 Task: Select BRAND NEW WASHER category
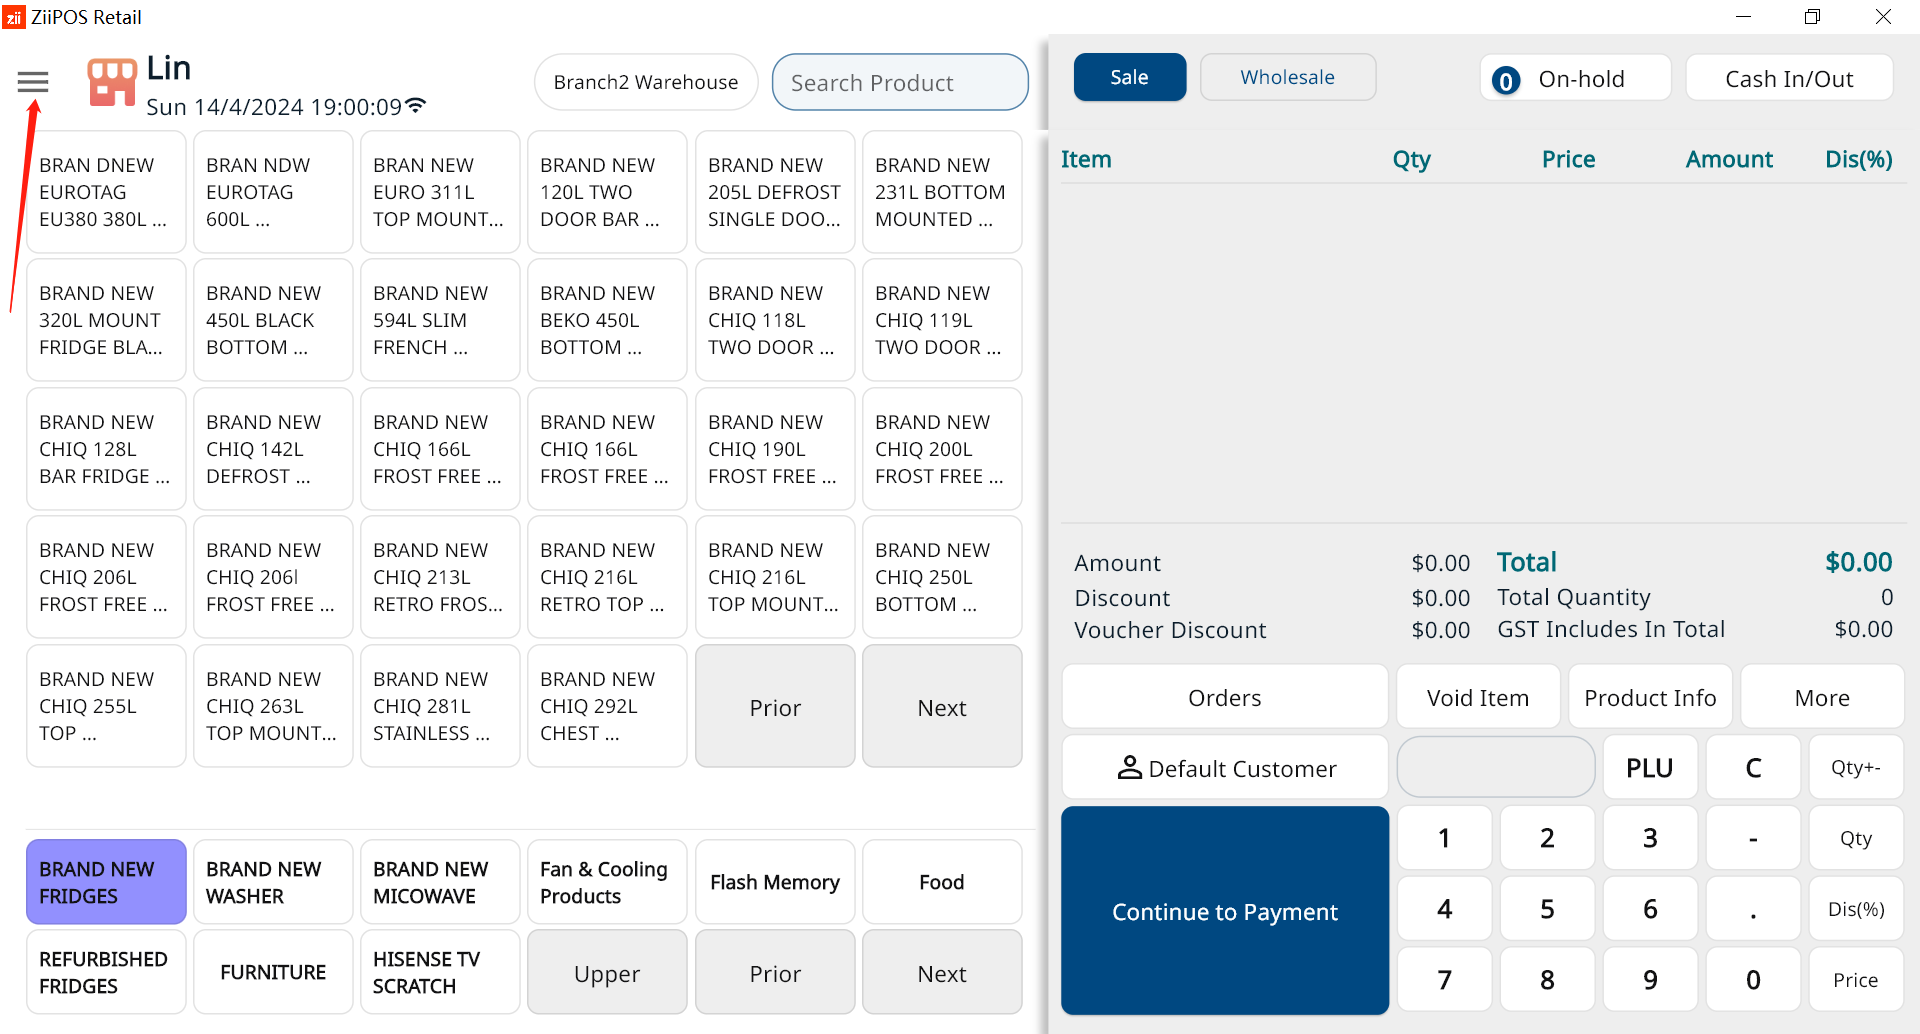[273, 882]
